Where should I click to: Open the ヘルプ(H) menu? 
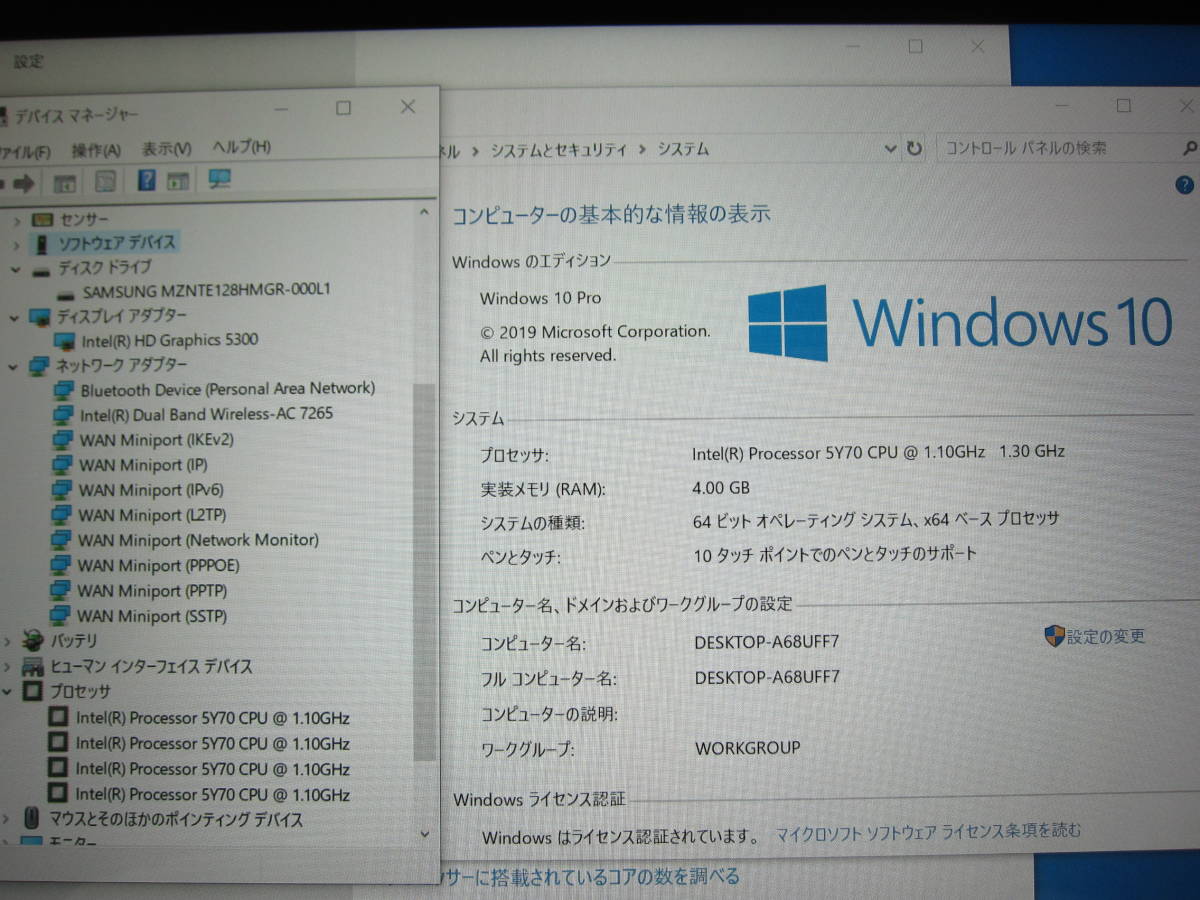[x=241, y=147]
